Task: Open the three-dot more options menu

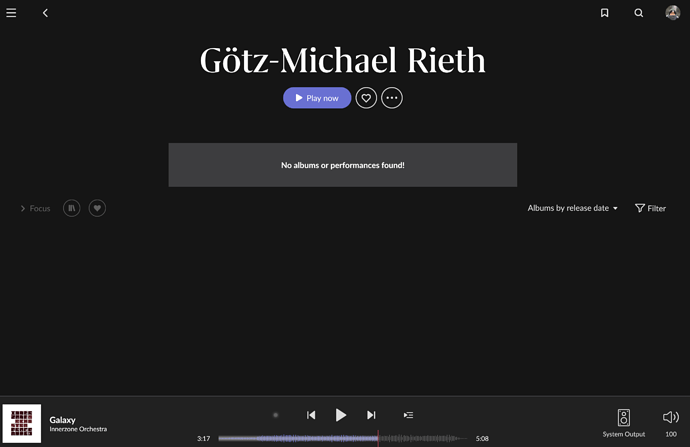Action: pyautogui.click(x=392, y=98)
